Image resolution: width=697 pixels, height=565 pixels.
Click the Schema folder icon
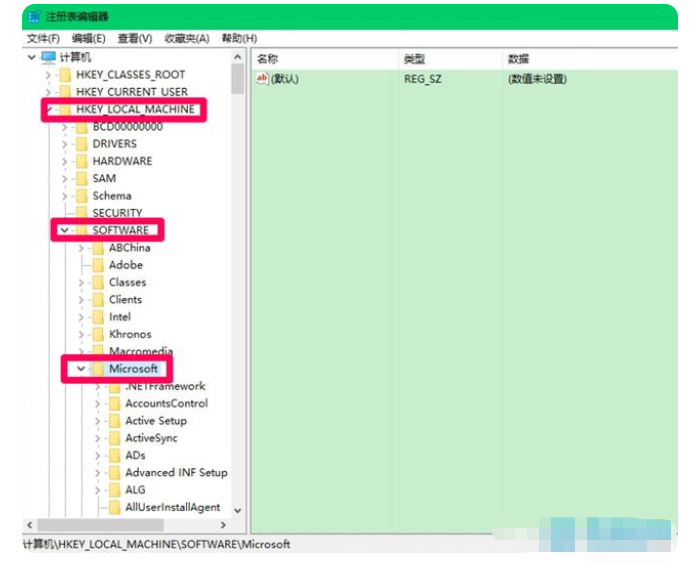click(82, 196)
